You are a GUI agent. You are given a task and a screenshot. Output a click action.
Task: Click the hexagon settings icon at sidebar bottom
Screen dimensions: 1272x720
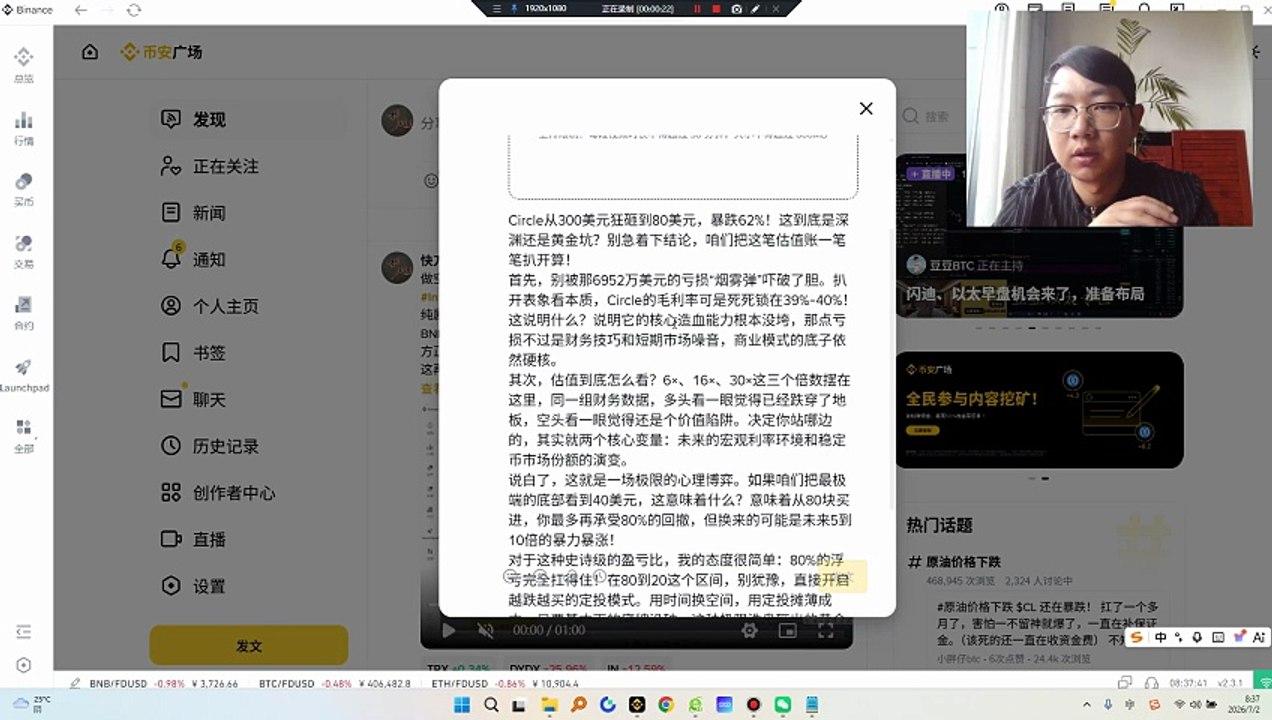[24, 665]
